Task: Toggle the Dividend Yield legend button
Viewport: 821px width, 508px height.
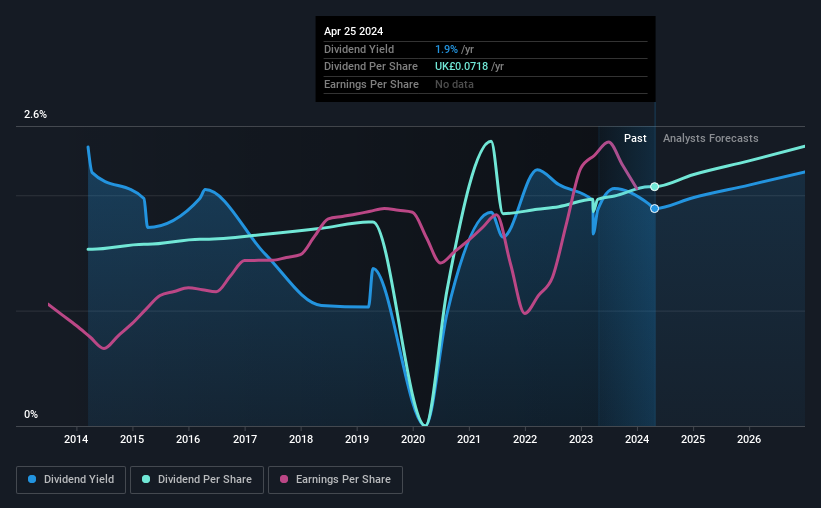Action: point(71,480)
